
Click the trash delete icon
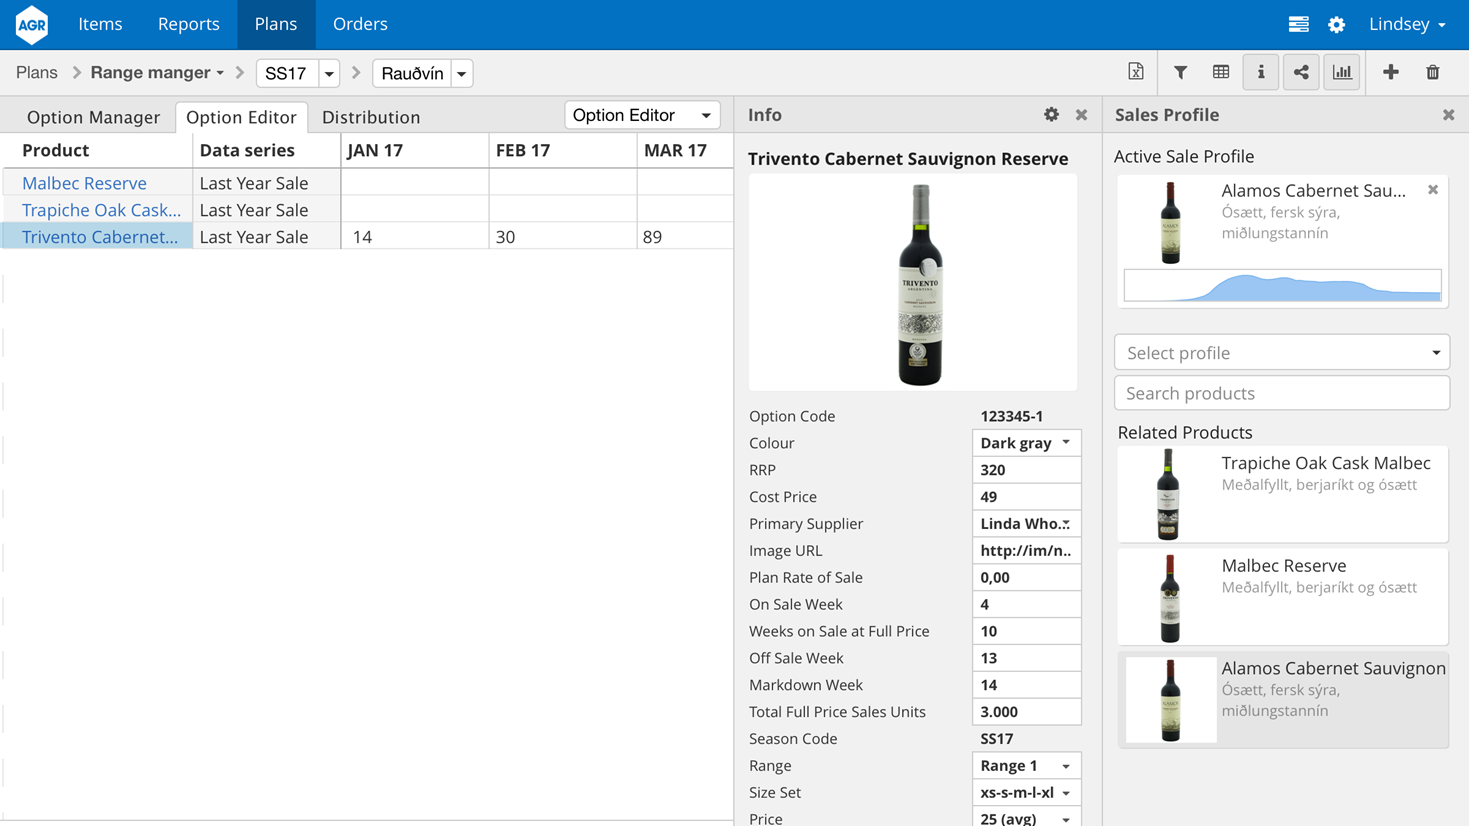[x=1433, y=72]
